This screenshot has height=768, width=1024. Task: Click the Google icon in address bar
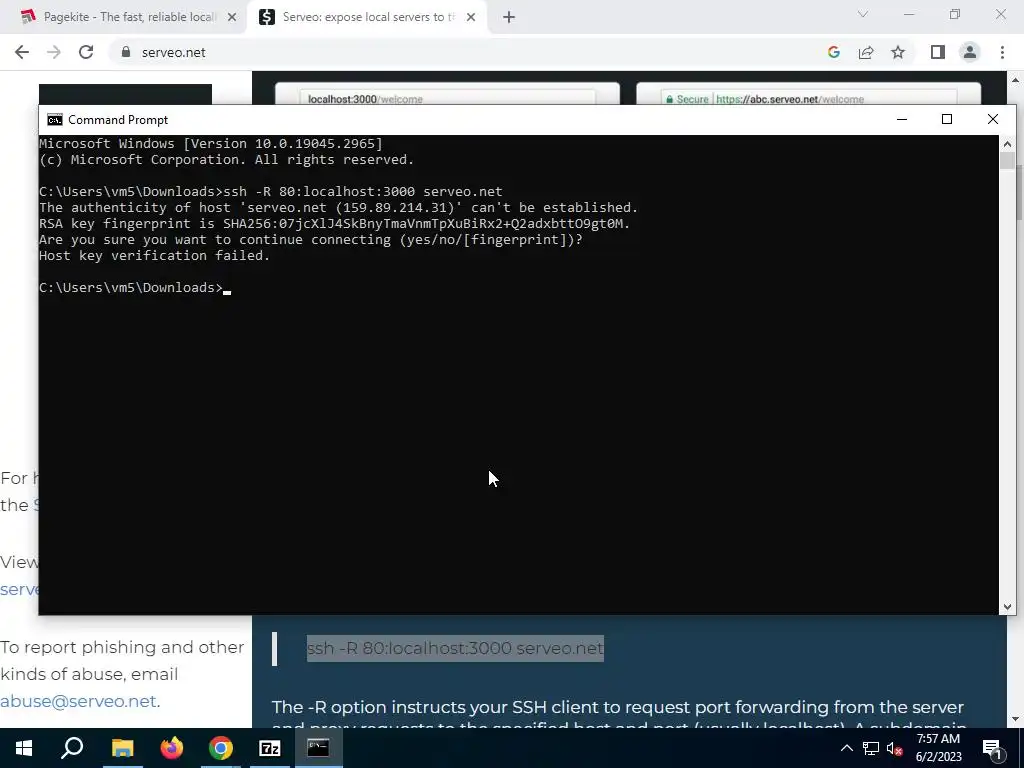(x=833, y=52)
